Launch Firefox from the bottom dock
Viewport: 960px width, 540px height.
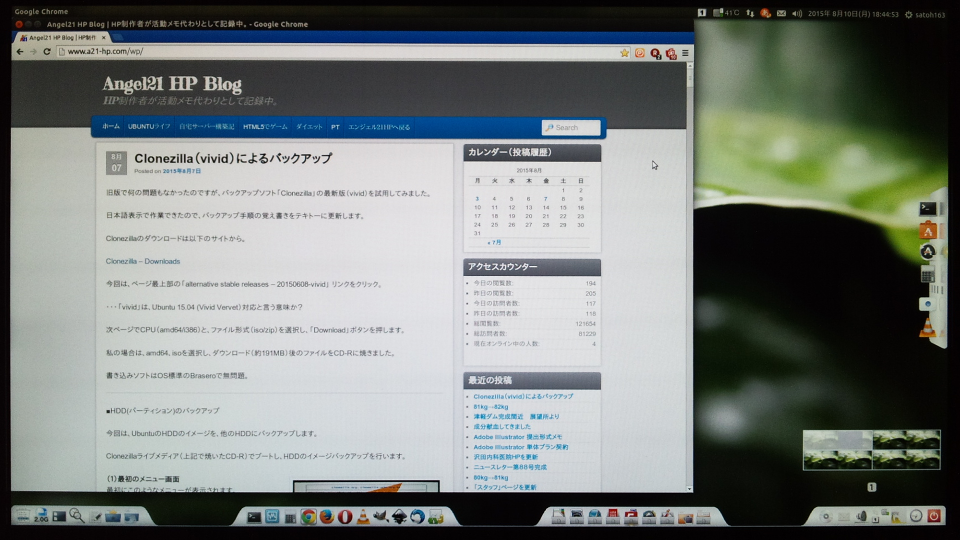(x=327, y=517)
